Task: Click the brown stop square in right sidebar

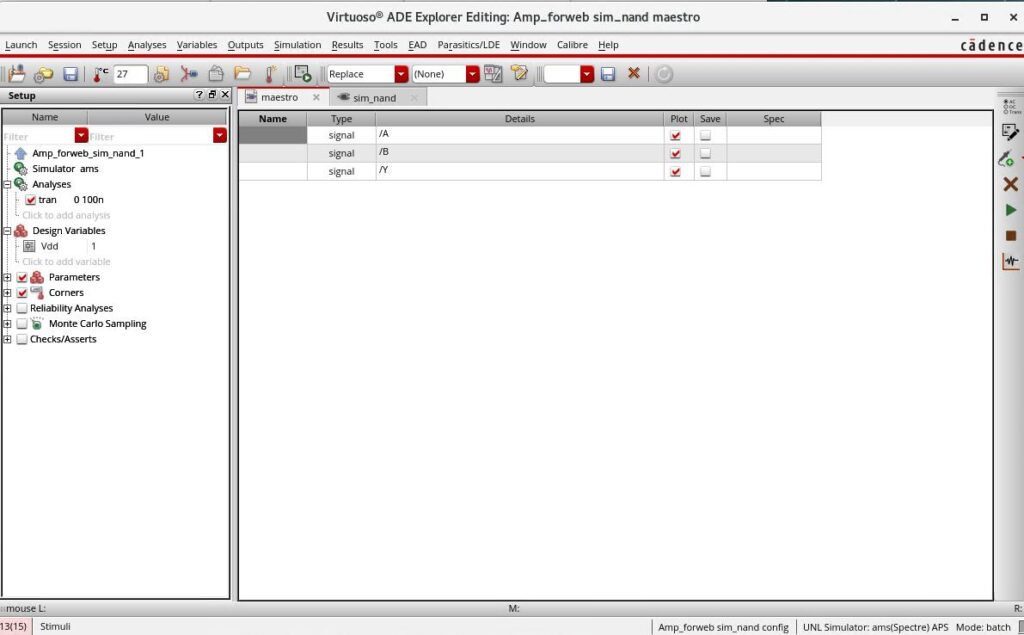Action: 1011,236
